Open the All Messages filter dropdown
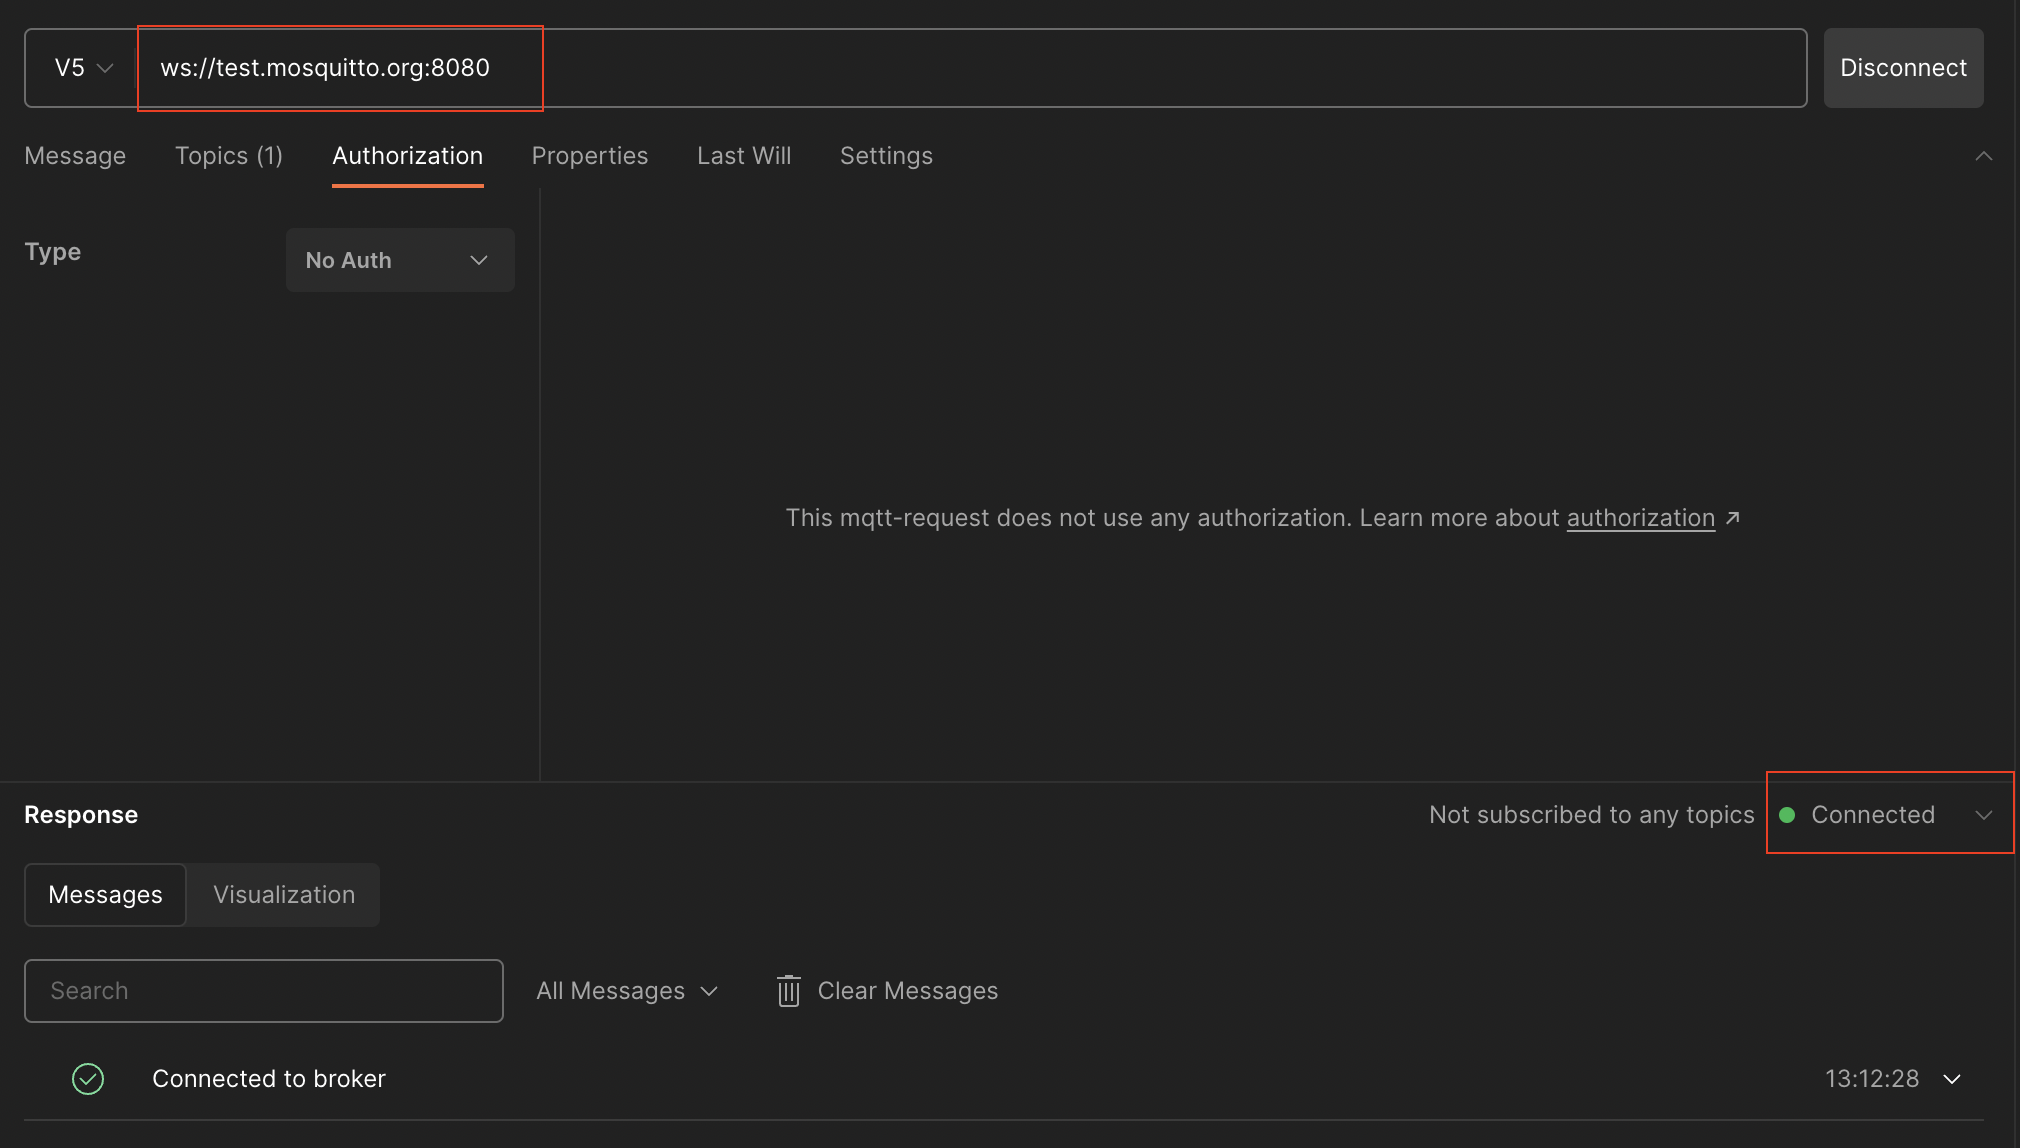This screenshot has height=1148, width=2020. (x=627, y=991)
